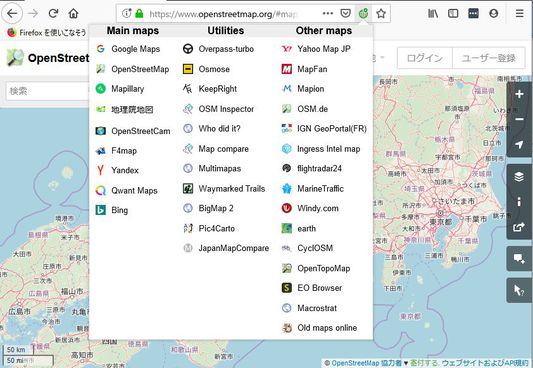Image resolution: width=533 pixels, height=368 pixels.
Task: Open the Firefox Library icon
Action: (x=433, y=14)
